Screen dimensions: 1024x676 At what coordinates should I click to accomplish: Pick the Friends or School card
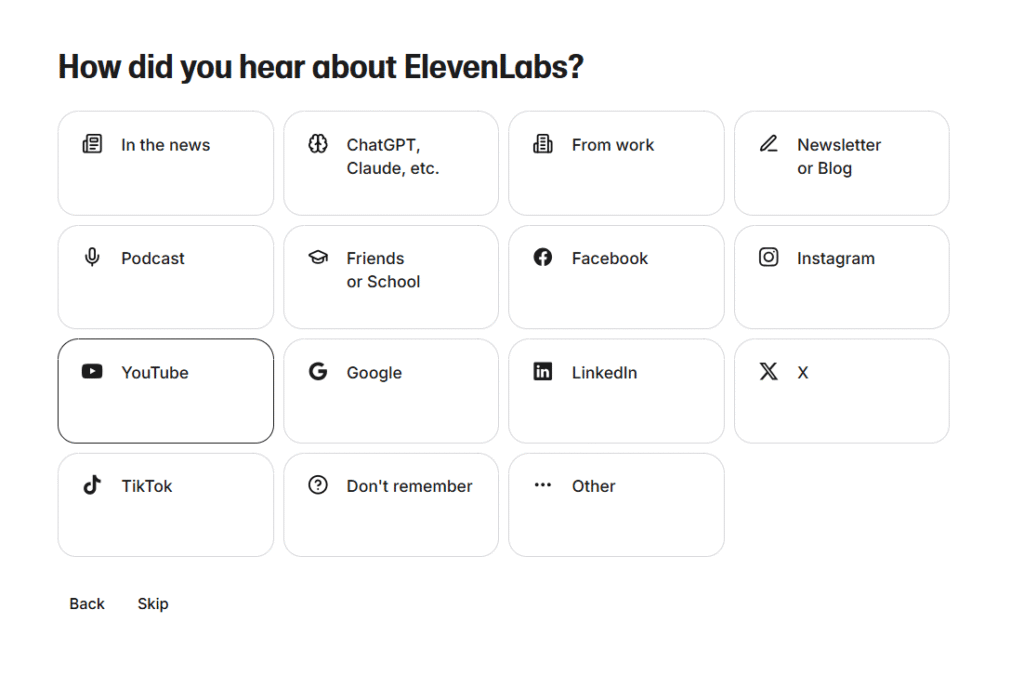(391, 277)
